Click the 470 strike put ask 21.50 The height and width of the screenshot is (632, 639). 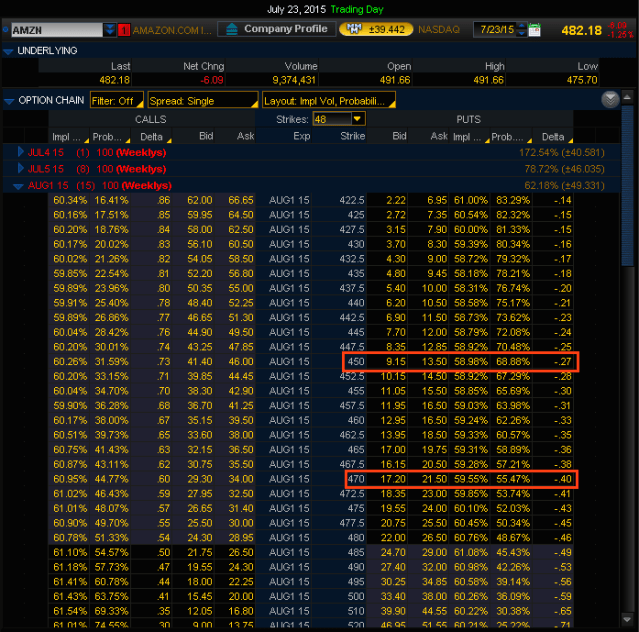(x=434, y=479)
